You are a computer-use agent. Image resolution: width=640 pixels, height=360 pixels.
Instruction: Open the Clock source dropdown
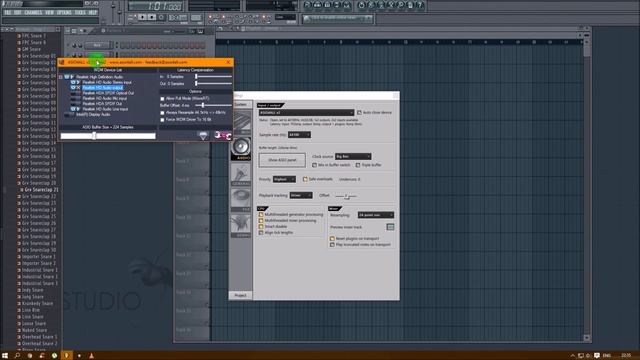(x=353, y=156)
